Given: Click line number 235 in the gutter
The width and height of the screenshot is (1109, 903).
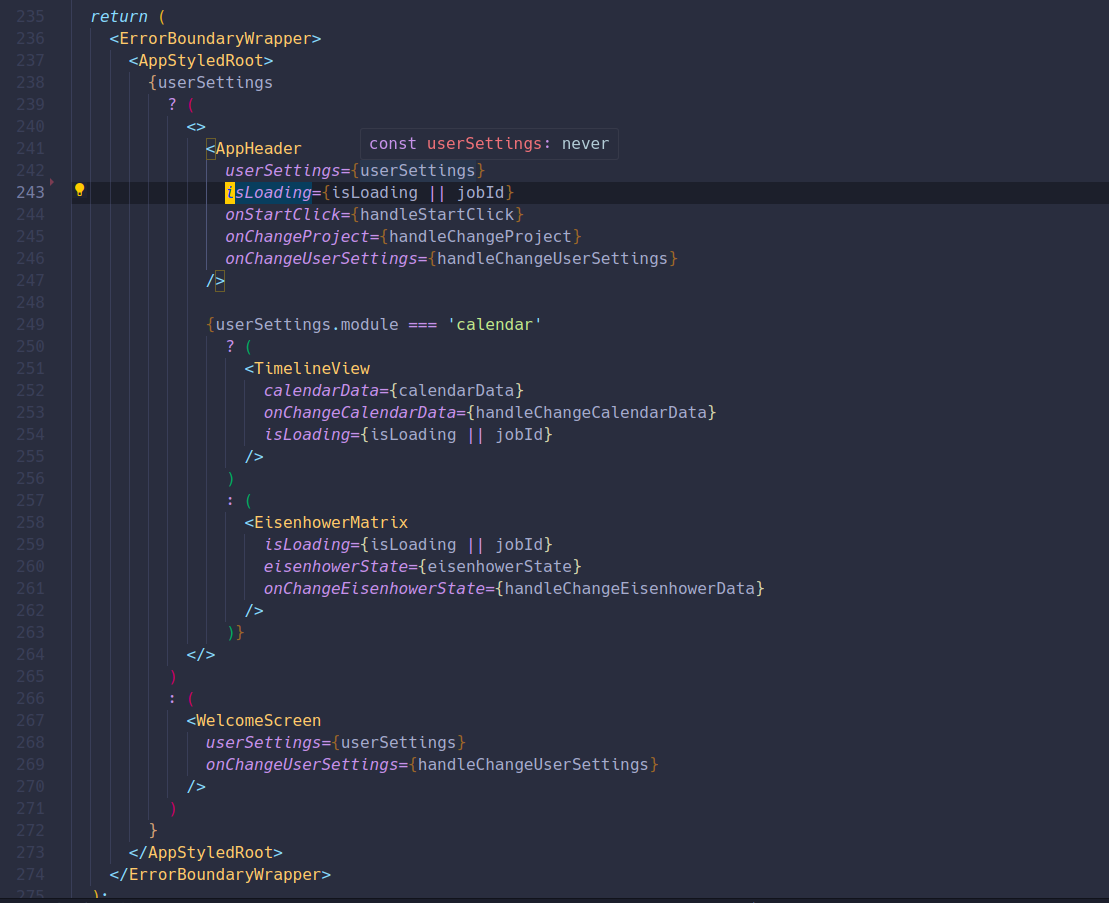Looking at the screenshot, I should click(x=30, y=16).
